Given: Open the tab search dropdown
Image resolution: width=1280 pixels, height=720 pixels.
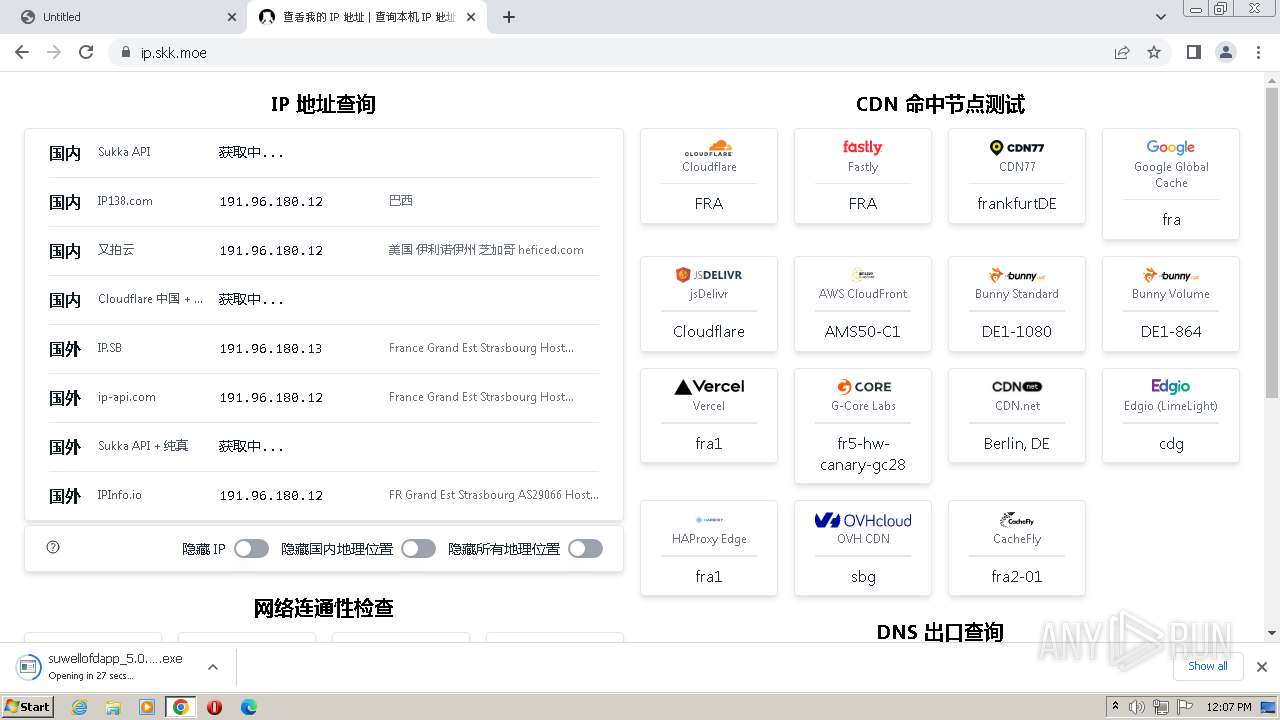Looking at the screenshot, I should click(x=1161, y=17).
